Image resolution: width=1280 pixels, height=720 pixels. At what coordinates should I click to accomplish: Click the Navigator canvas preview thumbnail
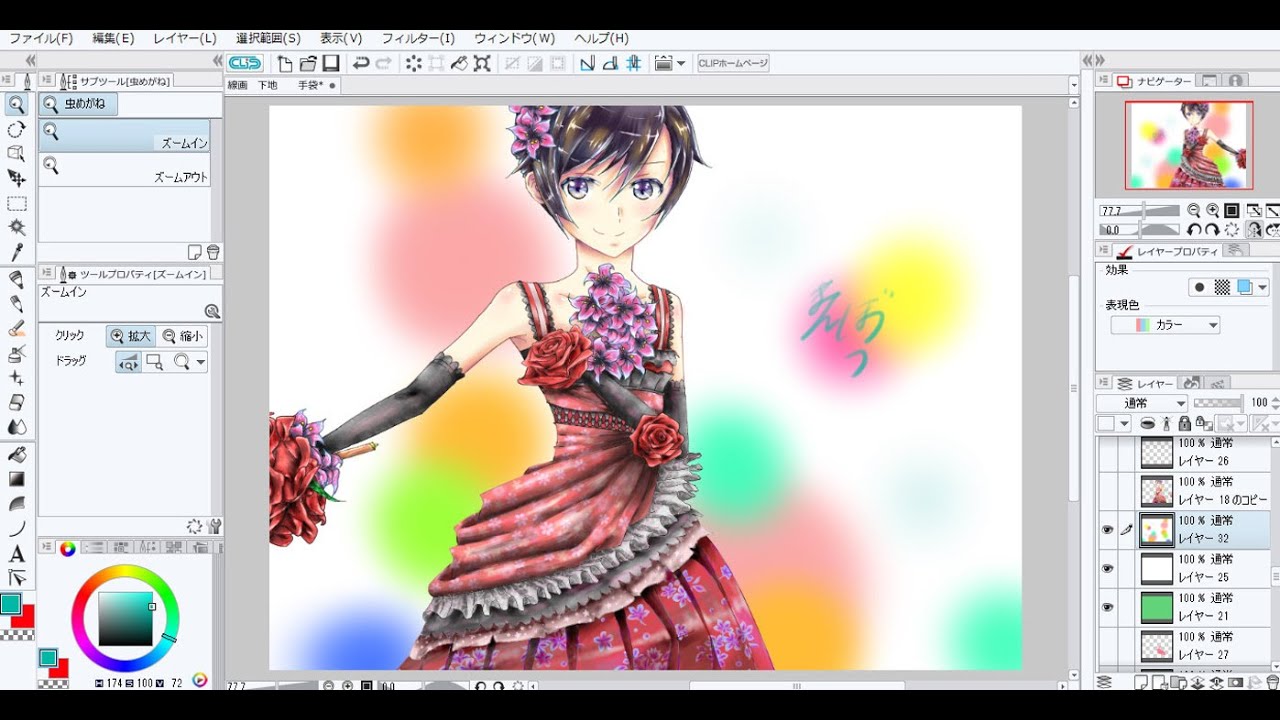[1189, 145]
